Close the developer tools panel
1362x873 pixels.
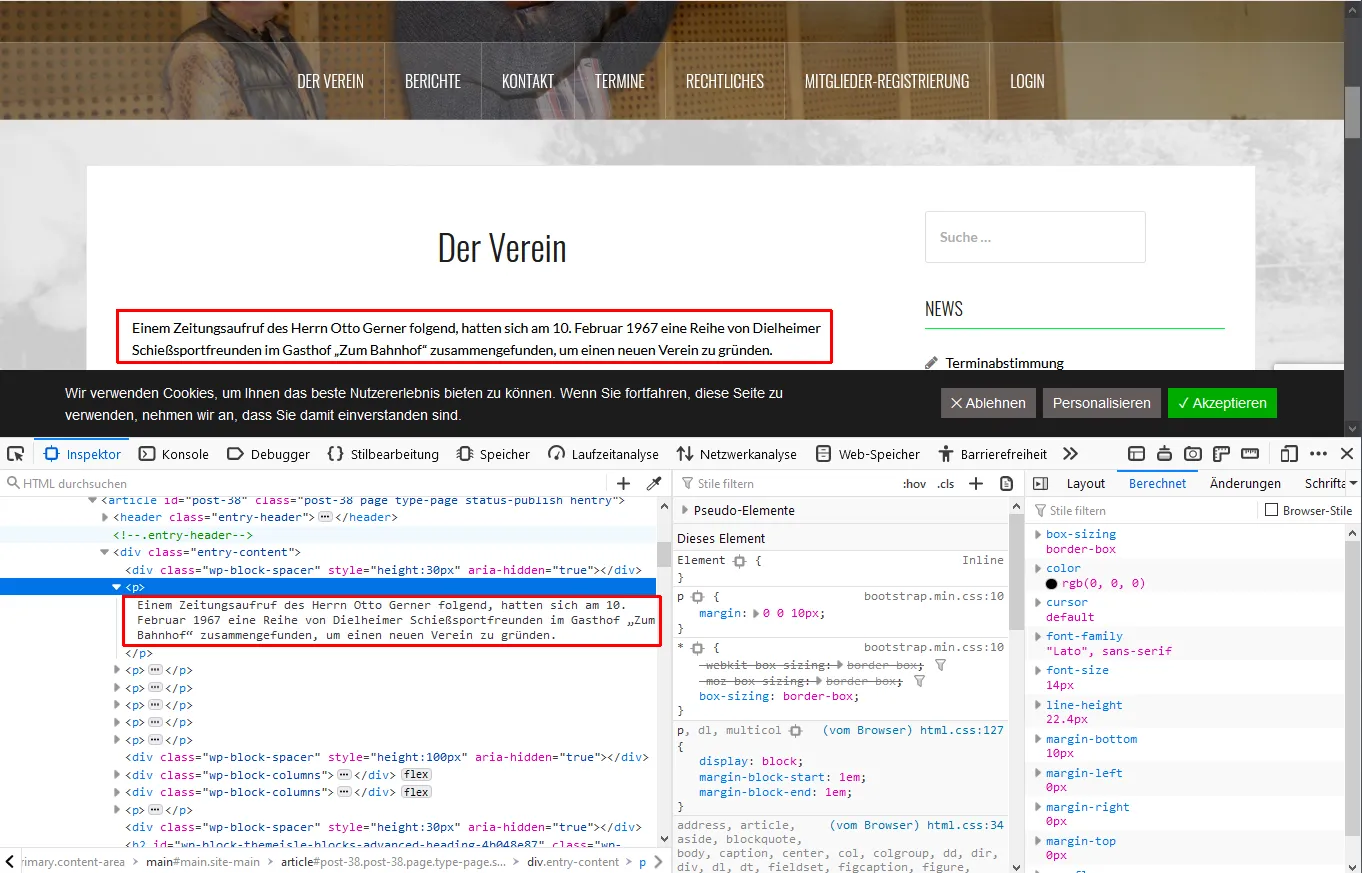pyautogui.click(x=1347, y=454)
